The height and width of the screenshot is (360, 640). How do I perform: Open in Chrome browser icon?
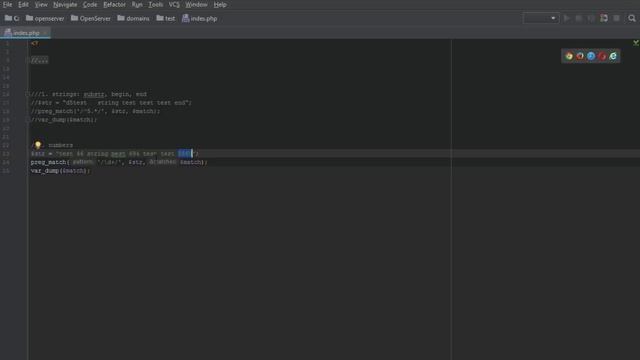(x=569, y=56)
